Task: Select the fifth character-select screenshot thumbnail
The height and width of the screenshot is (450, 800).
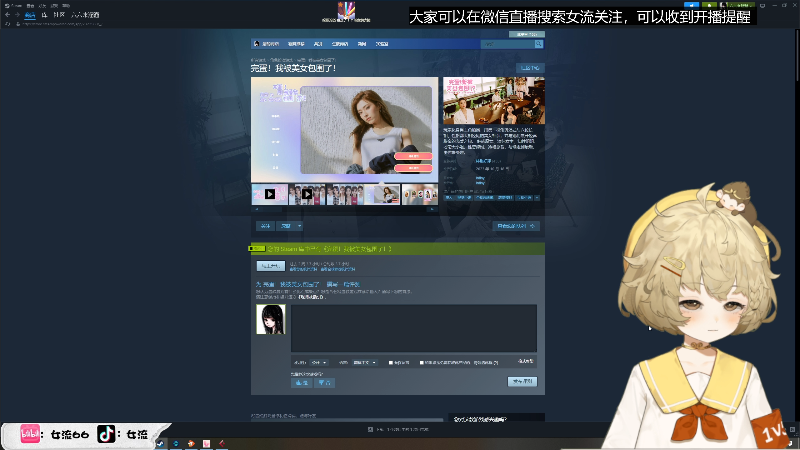Action: pos(419,194)
